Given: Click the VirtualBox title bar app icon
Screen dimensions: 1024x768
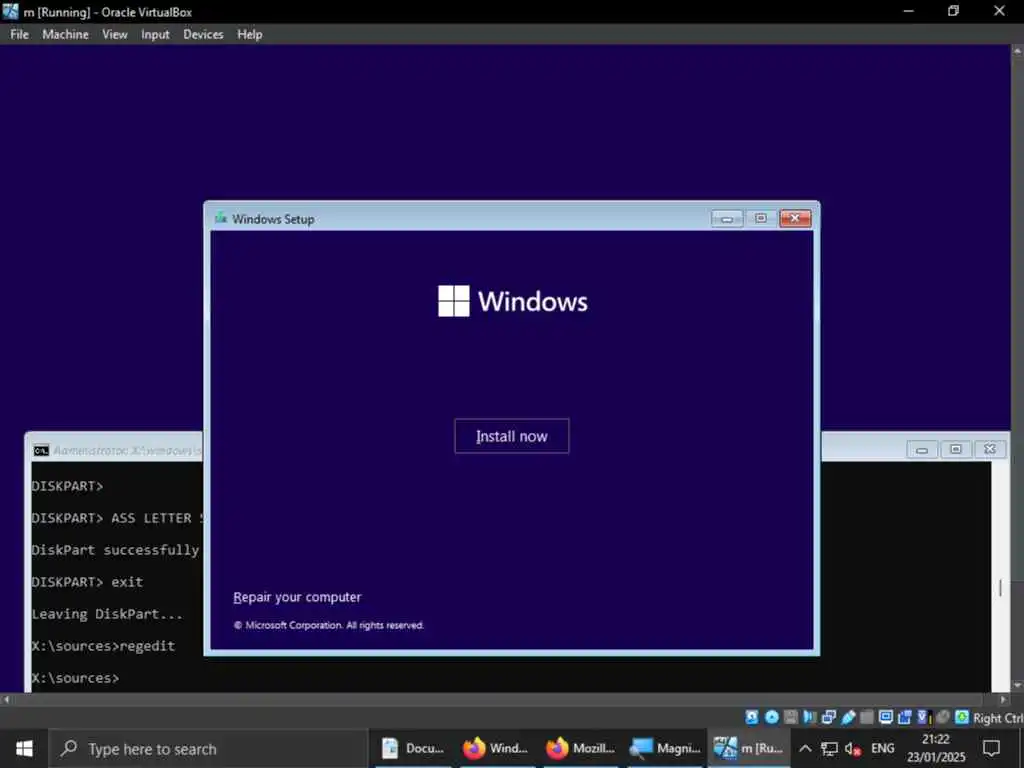Looking at the screenshot, I should 10,11.
